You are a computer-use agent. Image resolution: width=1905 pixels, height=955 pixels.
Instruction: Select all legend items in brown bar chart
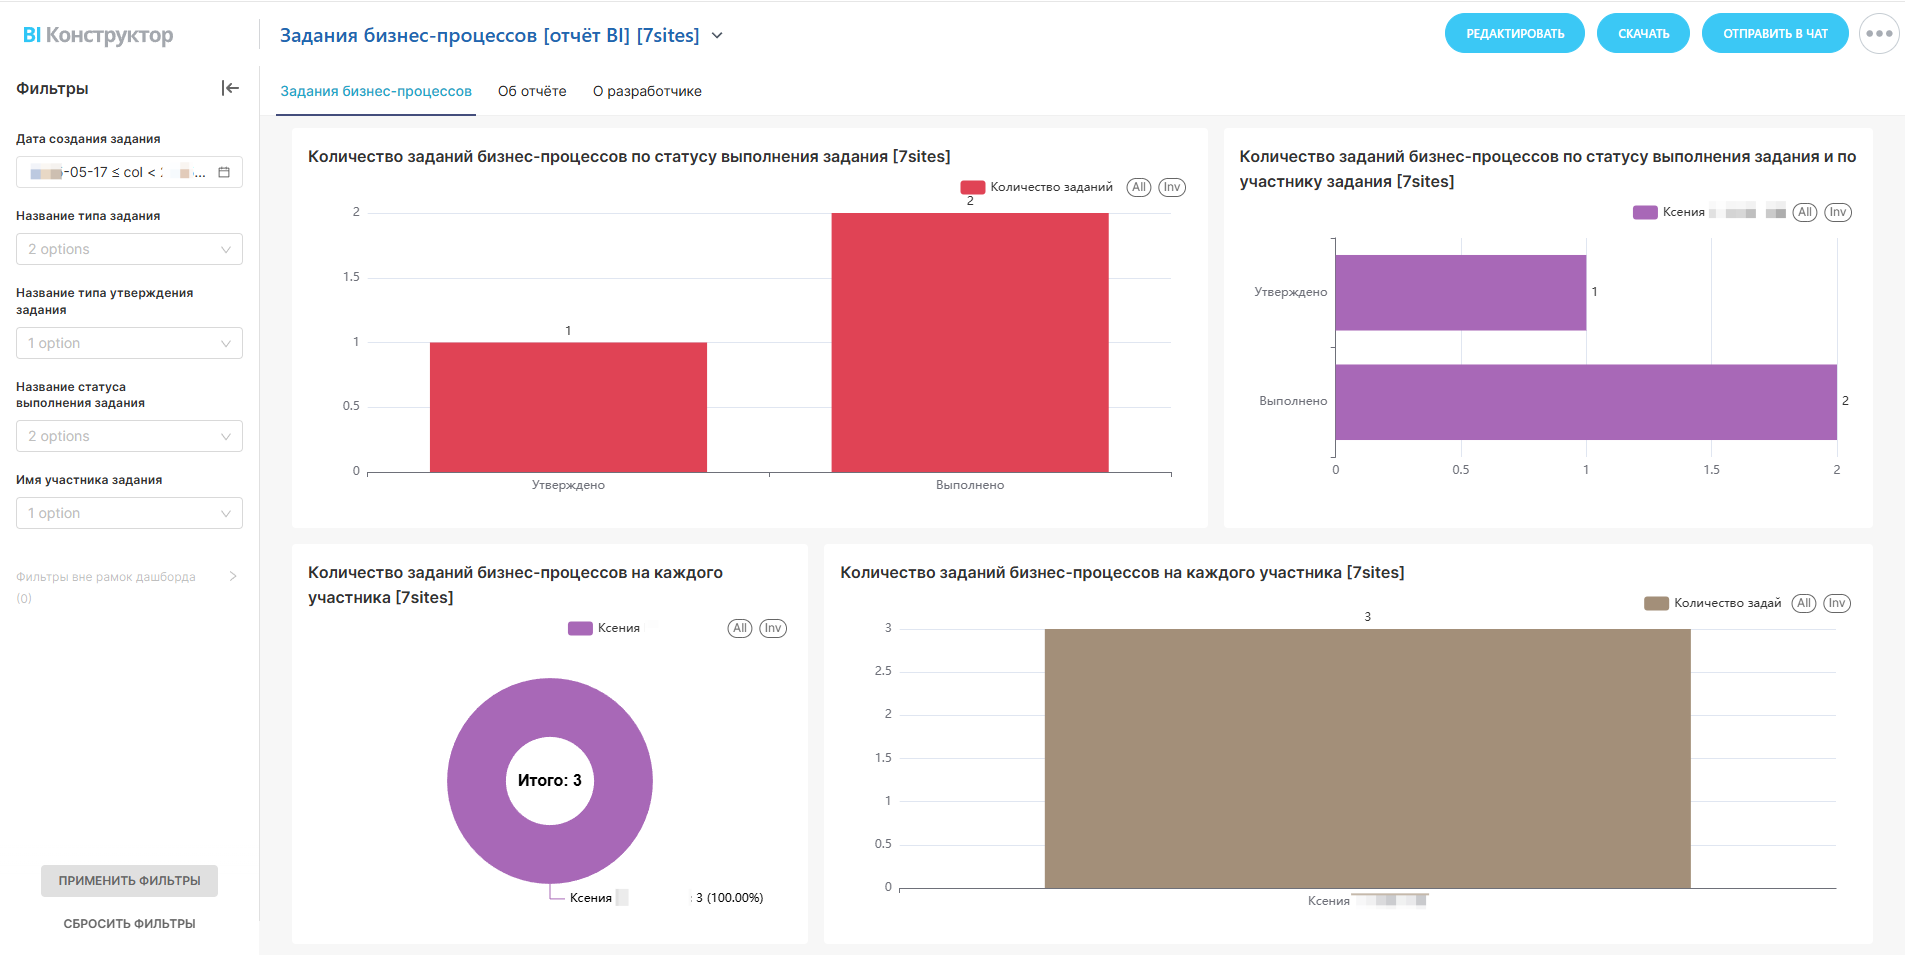coord(1804,603)
